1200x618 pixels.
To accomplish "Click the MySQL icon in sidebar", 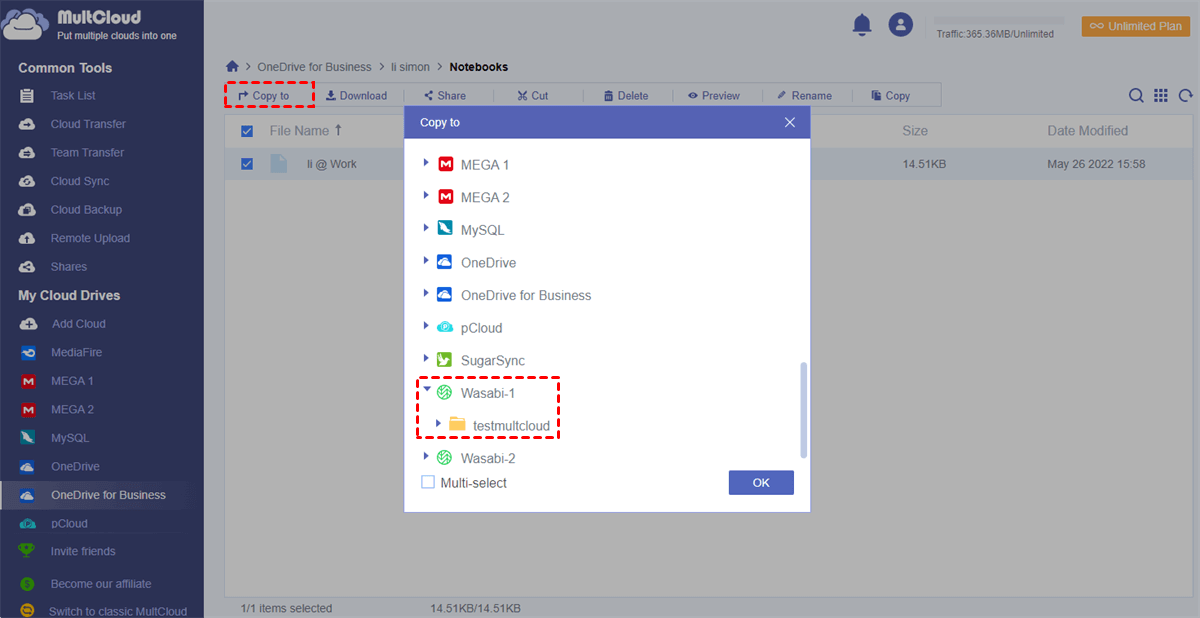I will (29, 438).
